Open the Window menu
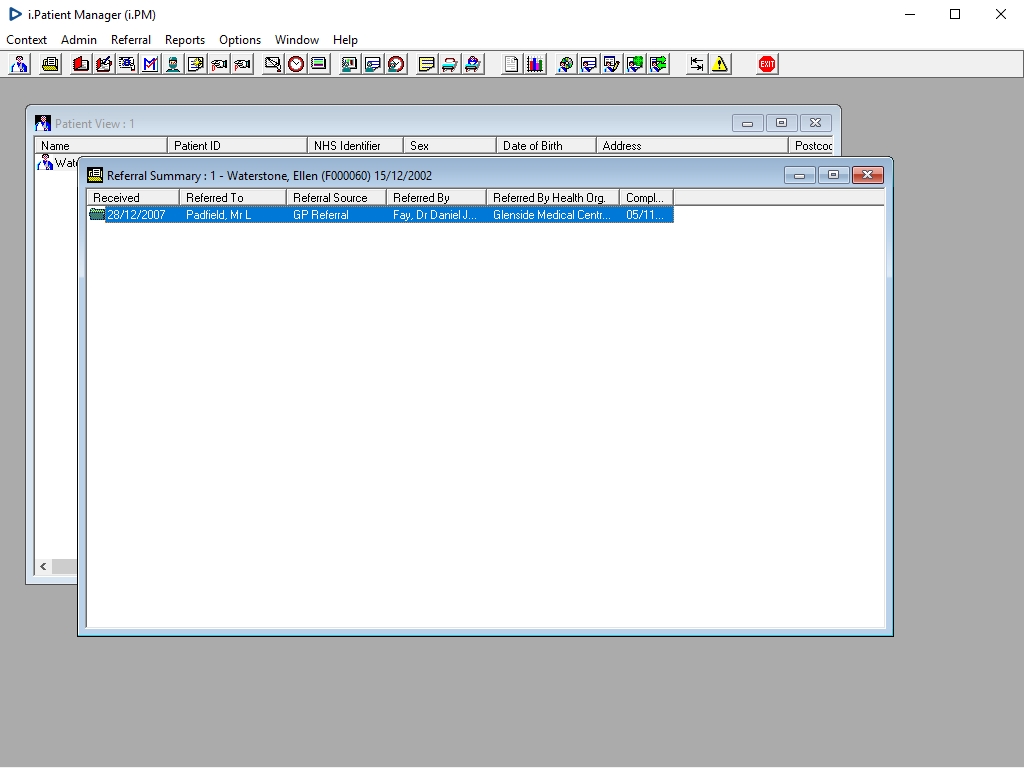 (296, 40)
